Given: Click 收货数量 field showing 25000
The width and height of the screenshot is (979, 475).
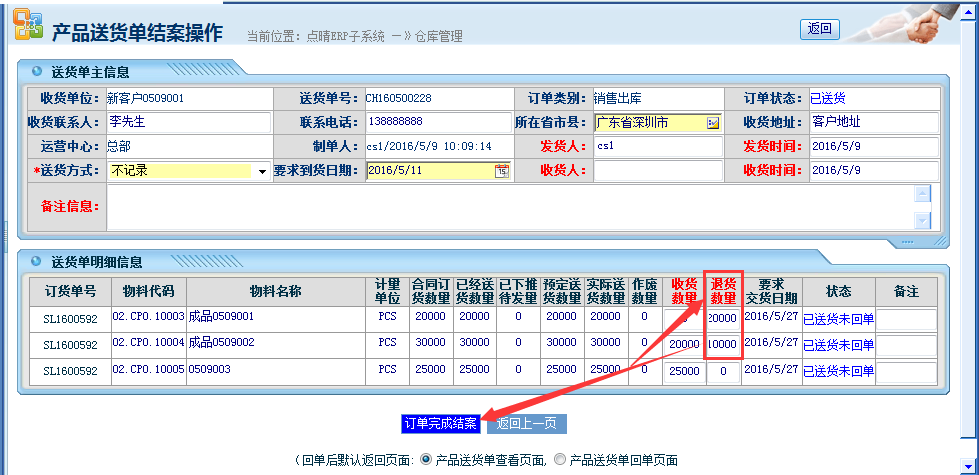Looking at the screenshot, I should [684, 371].
